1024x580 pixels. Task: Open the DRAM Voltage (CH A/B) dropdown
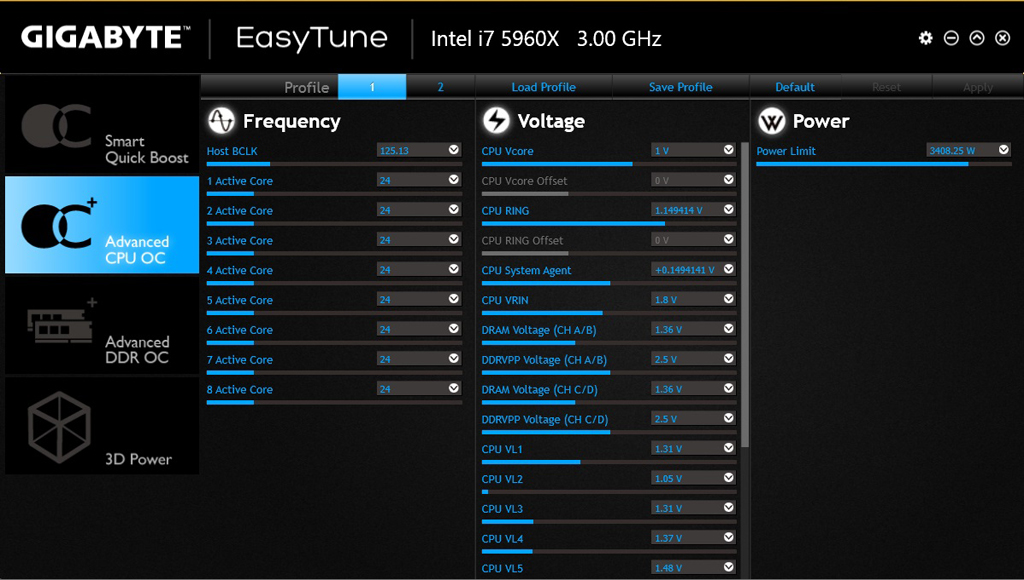pos(728,329)
